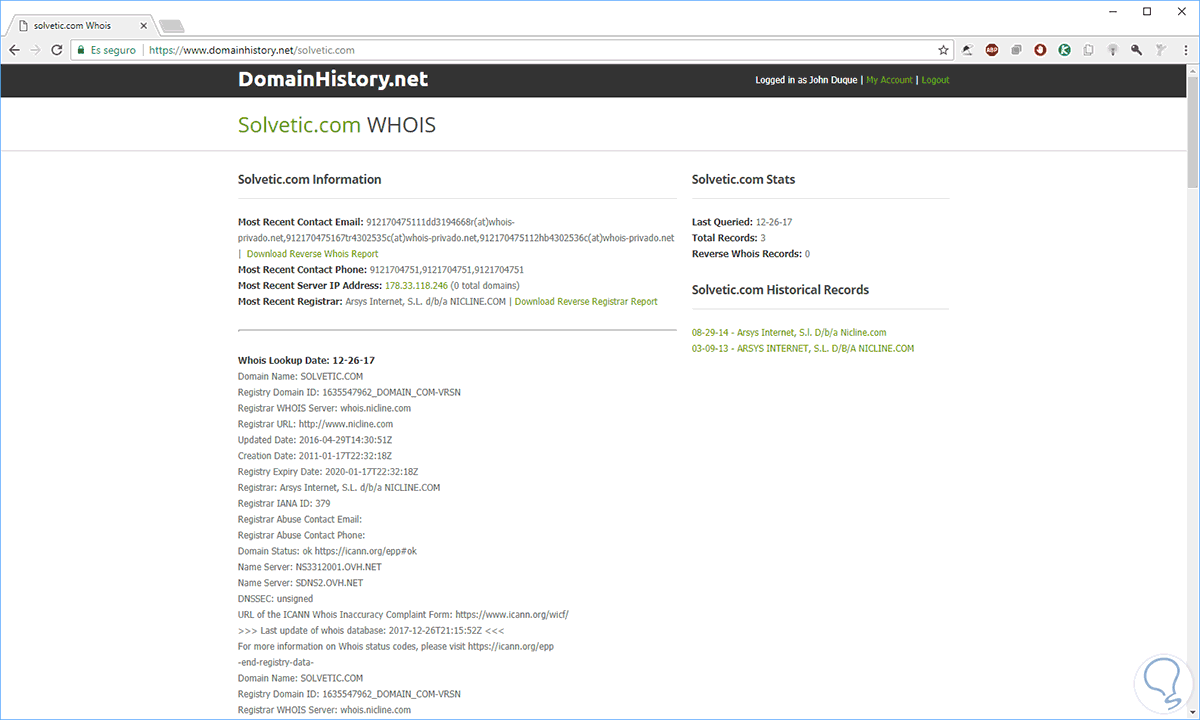
Task: Open the umbrella extension icon
Action: 968,49
